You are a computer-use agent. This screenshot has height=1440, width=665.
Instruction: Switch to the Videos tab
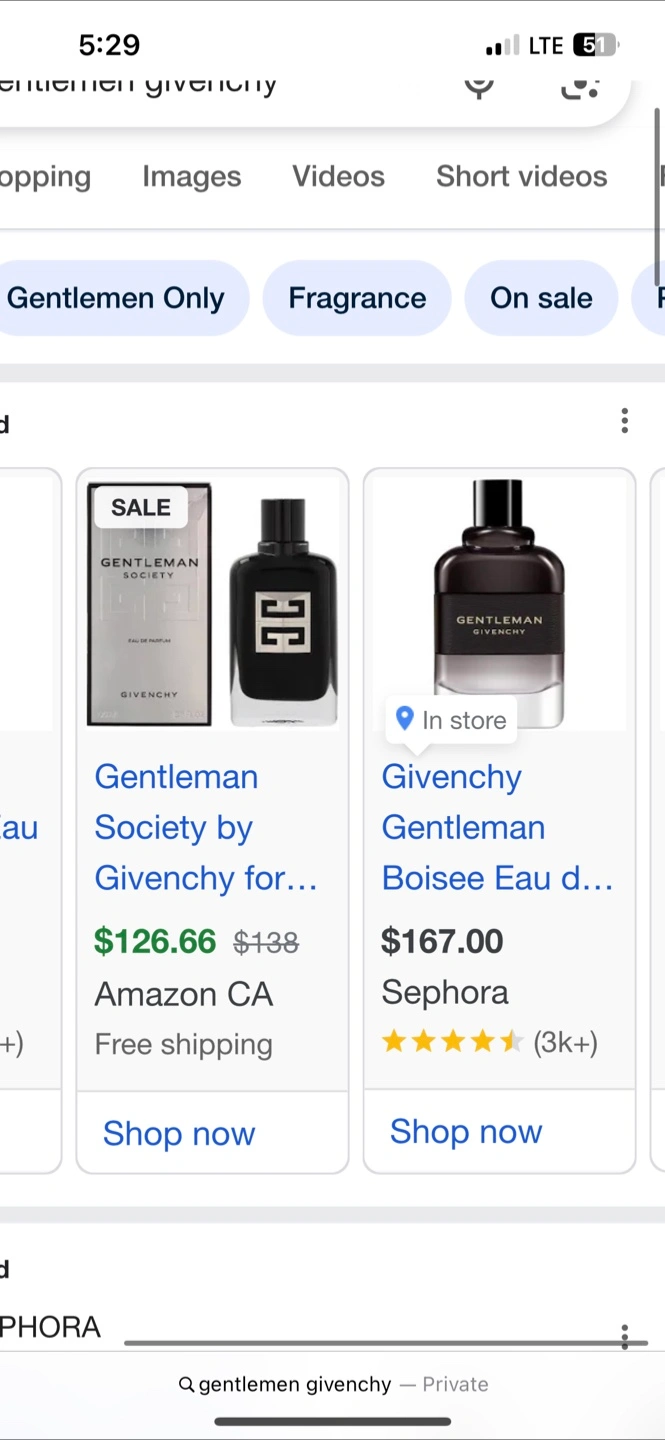click(338, 177)
